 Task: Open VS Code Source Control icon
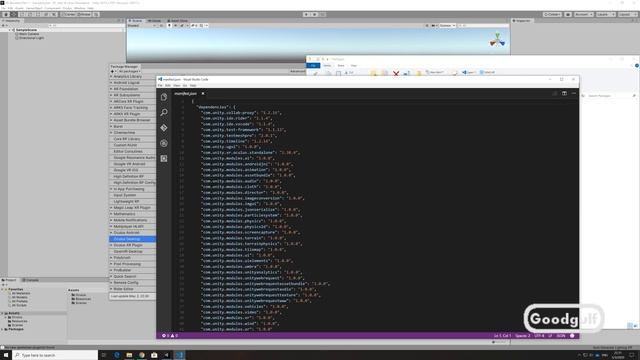[164, 128]
